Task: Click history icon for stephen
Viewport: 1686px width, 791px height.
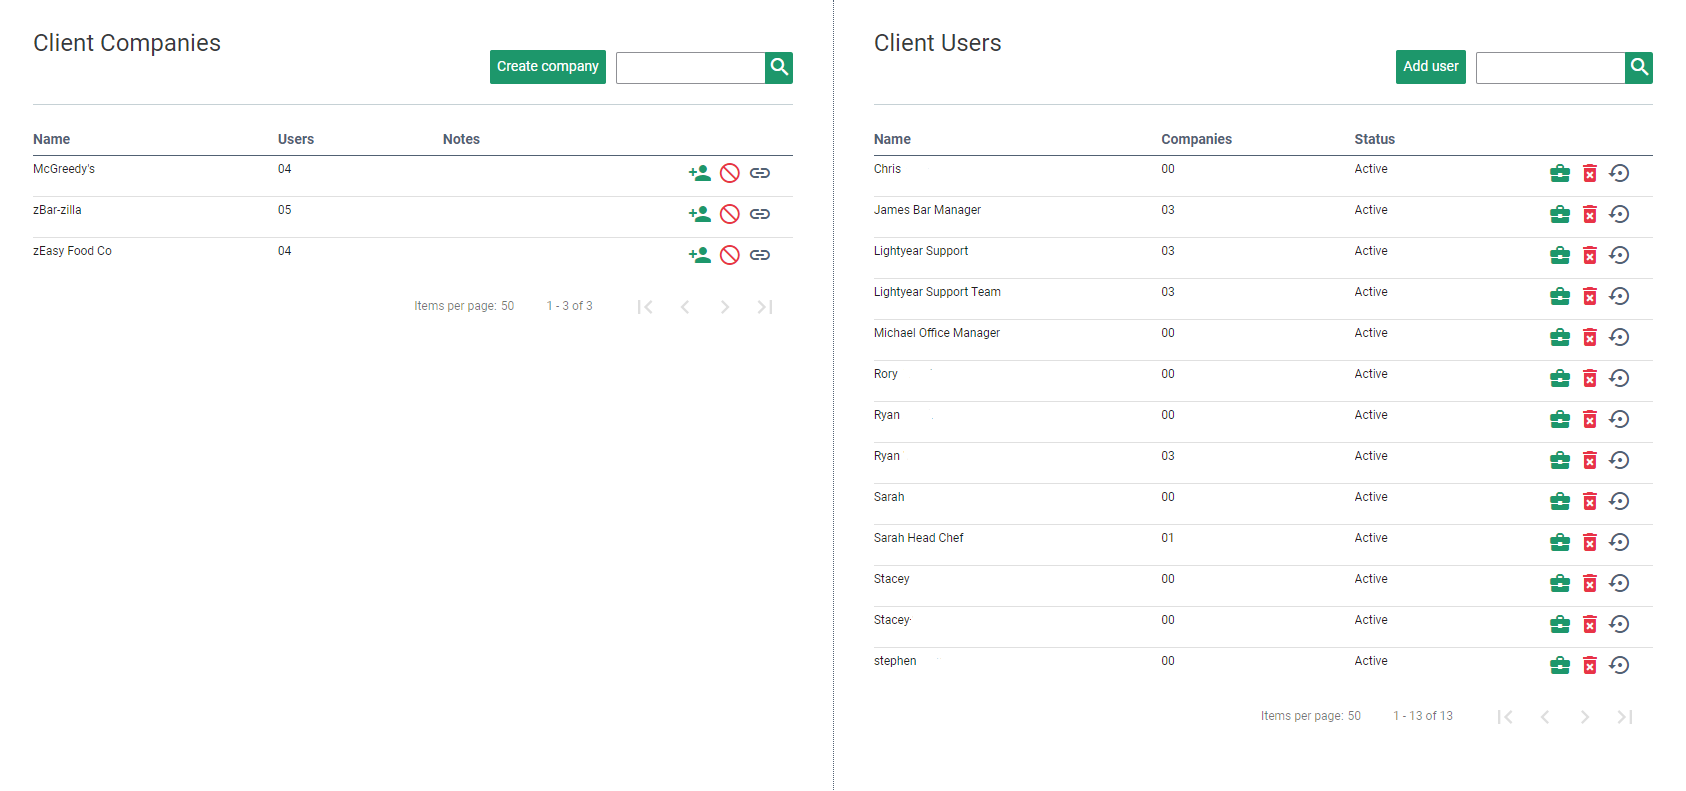Action: click(x=1619, y=665)
